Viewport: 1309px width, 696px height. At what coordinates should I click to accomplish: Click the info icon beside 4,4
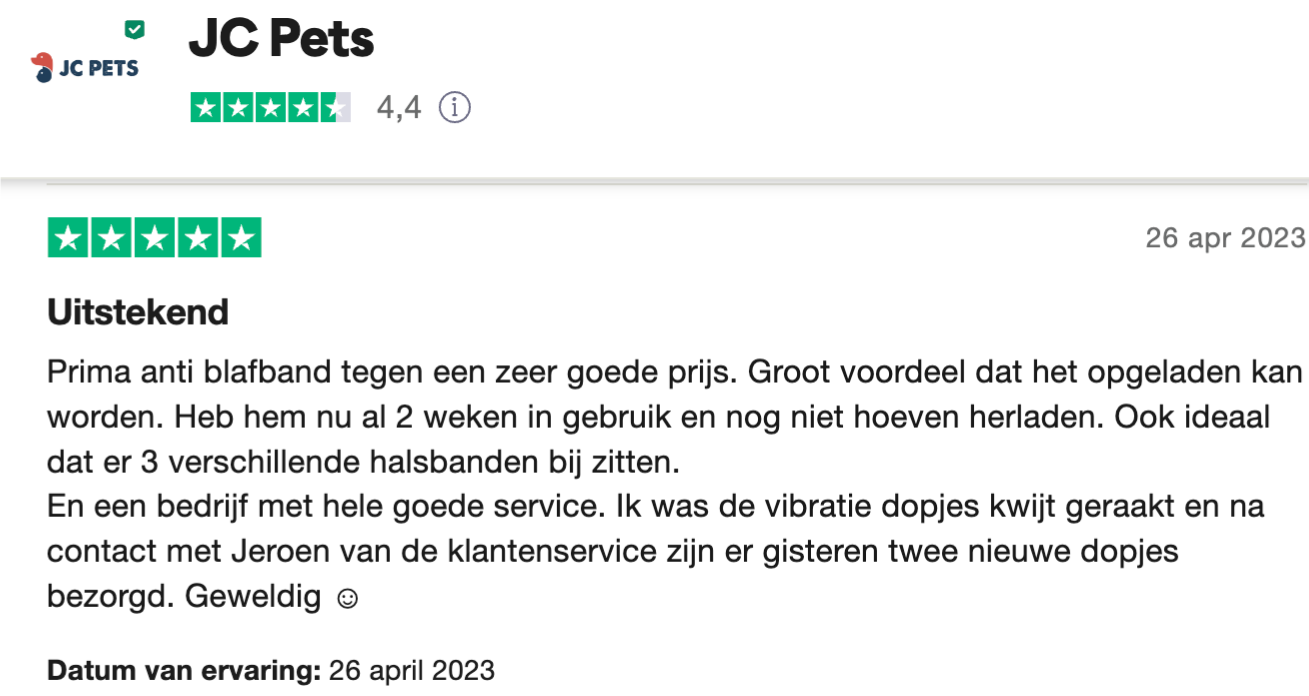[x=455, y=107]
